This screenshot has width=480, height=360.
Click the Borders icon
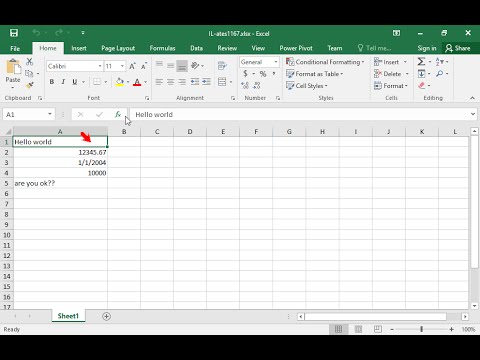tap(97, 82)
